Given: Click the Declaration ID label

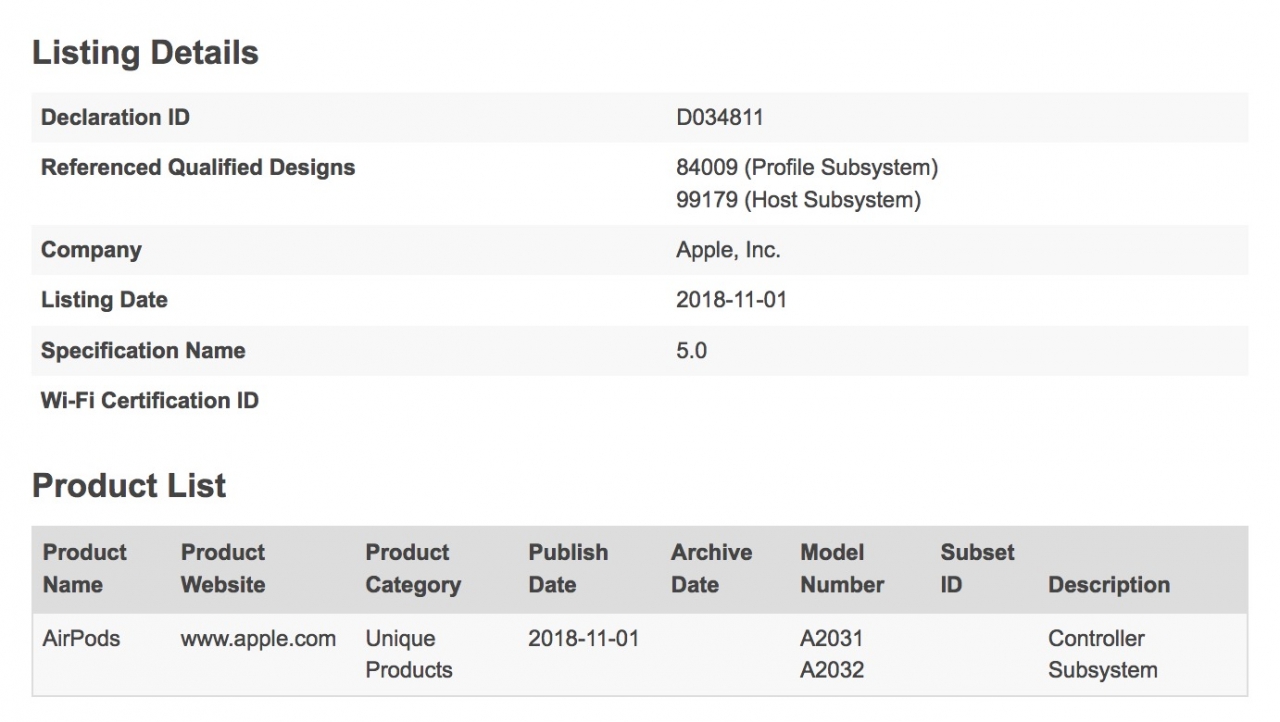Looking at the screenshot, I should click(115, 117).
